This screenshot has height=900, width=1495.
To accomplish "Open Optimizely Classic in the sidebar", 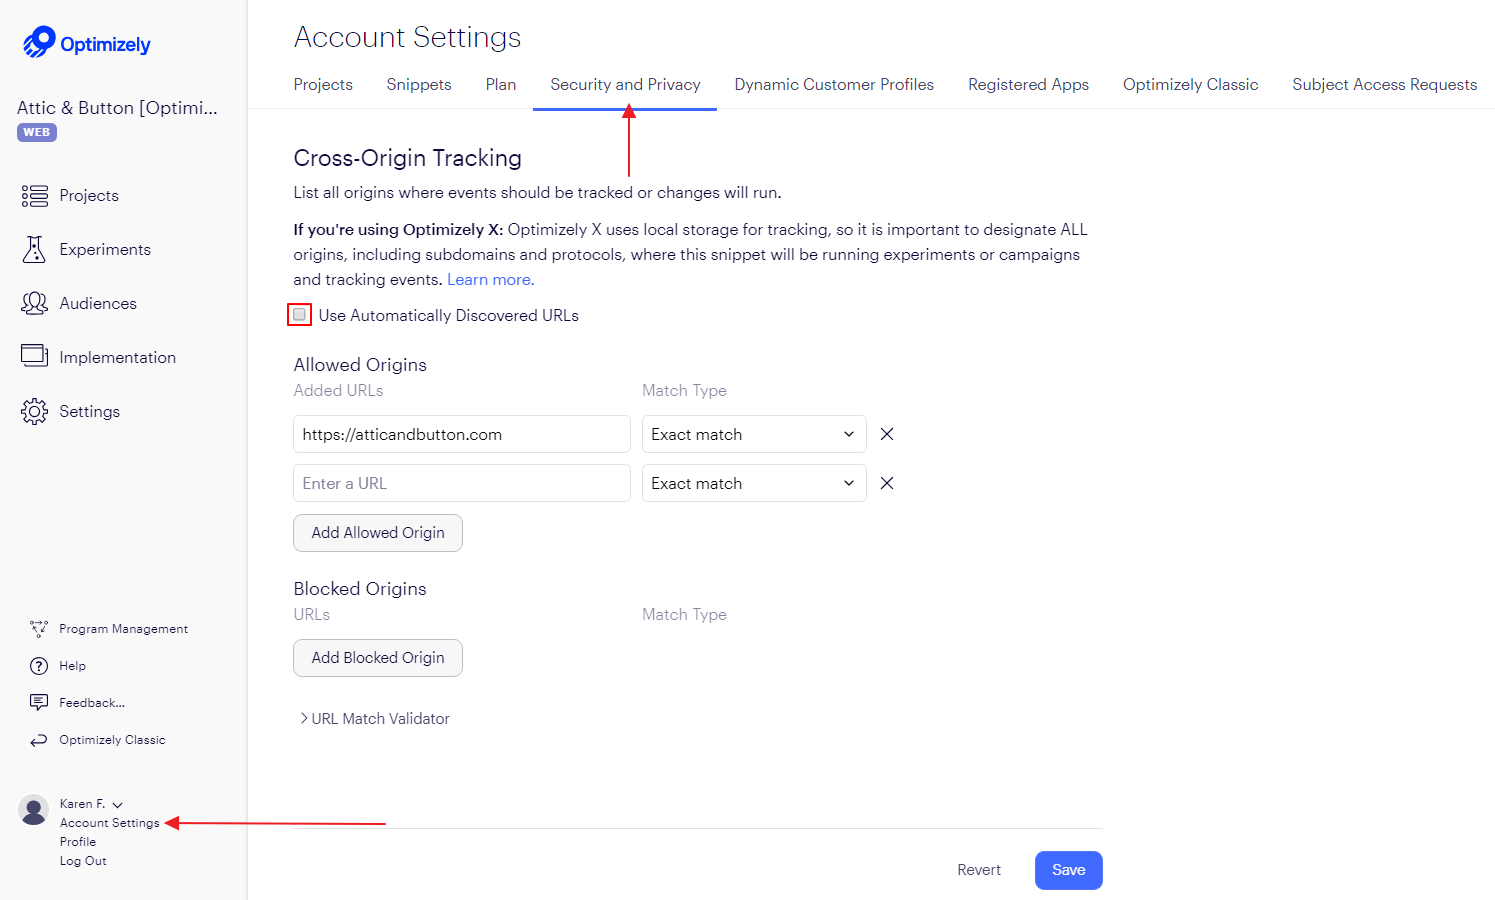I will (x=113, y=740).
